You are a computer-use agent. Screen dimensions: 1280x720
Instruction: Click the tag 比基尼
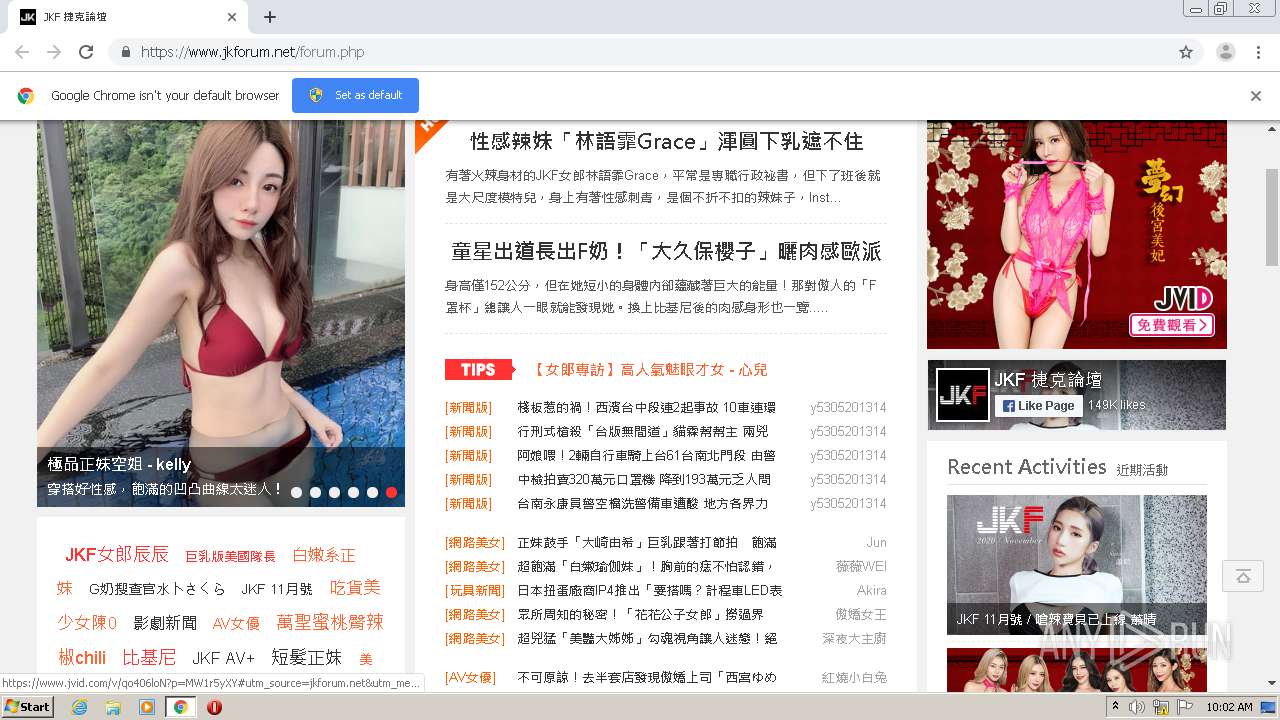click(149, 657)
